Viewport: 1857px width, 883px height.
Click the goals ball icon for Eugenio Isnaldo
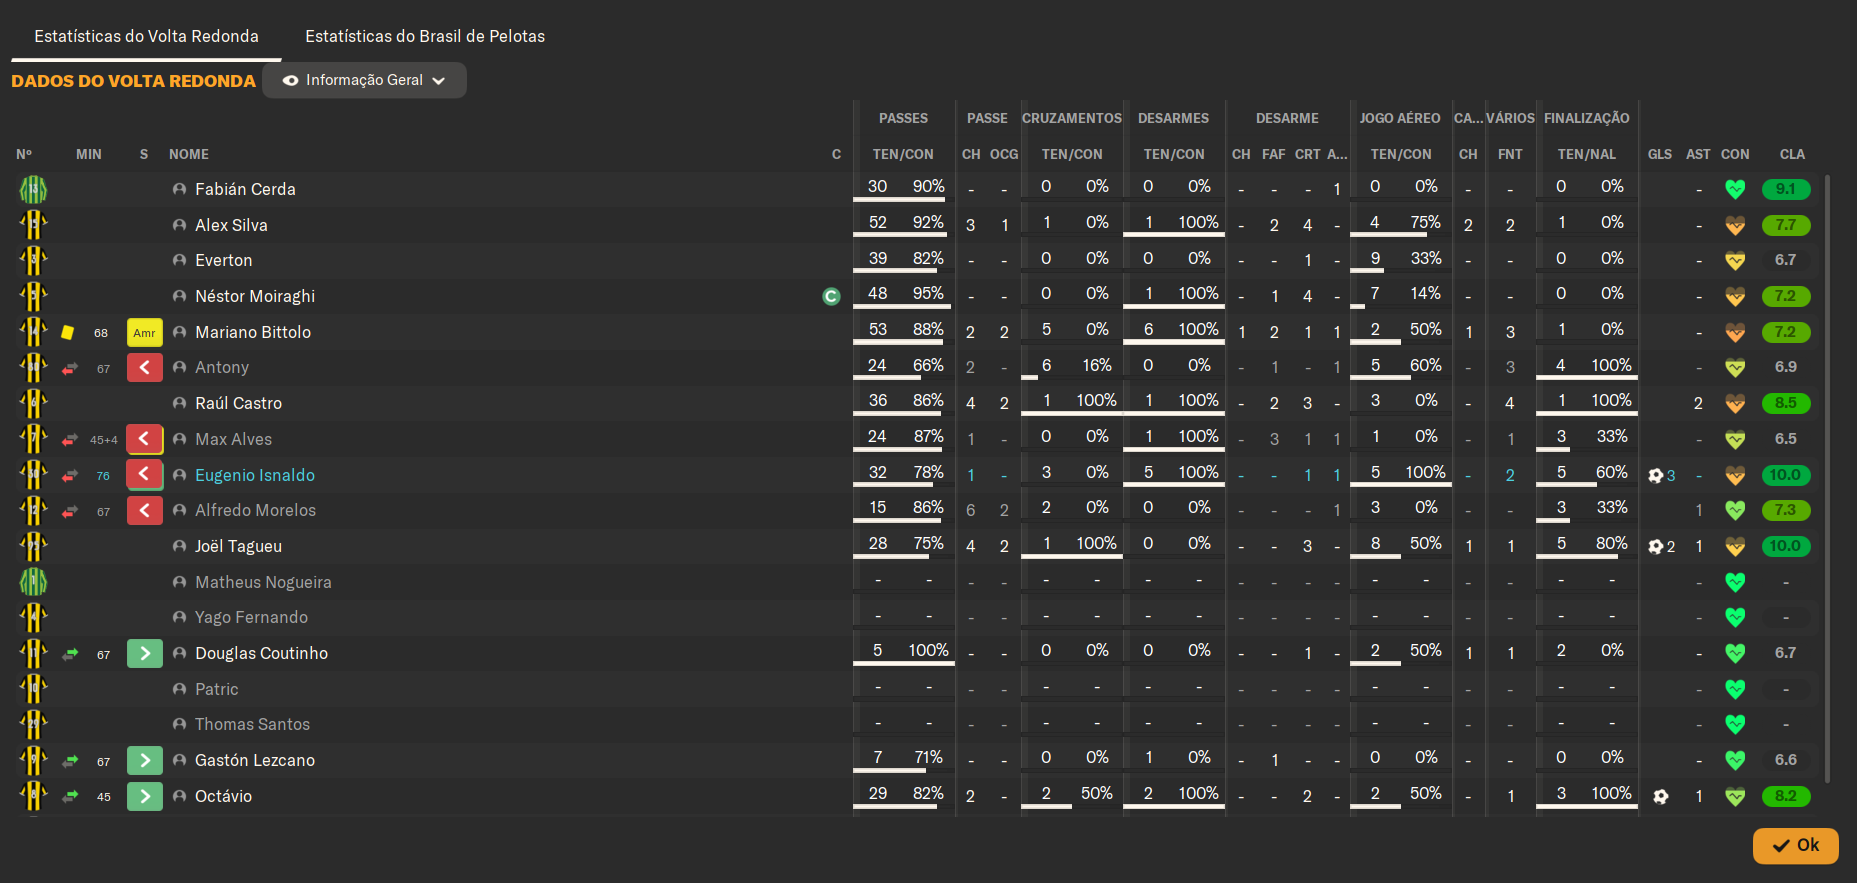(1656, 475)
